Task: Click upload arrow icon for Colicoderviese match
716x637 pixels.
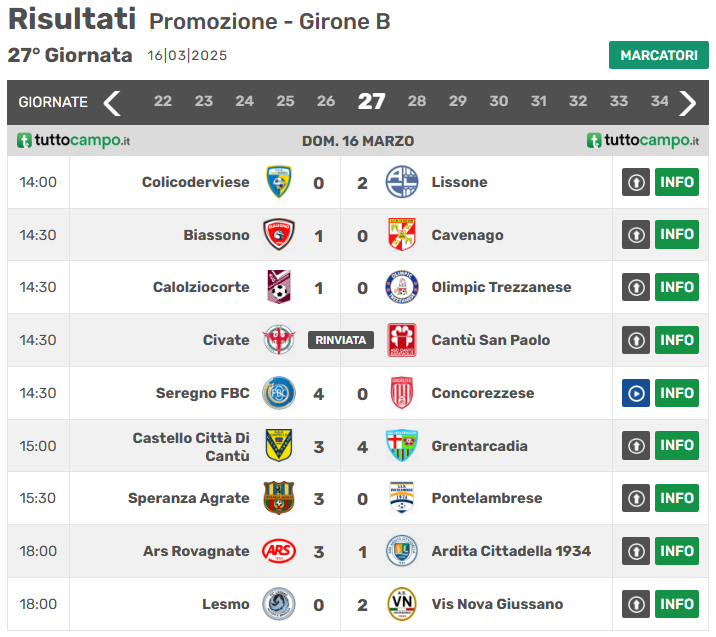Action: click(636, 182)
